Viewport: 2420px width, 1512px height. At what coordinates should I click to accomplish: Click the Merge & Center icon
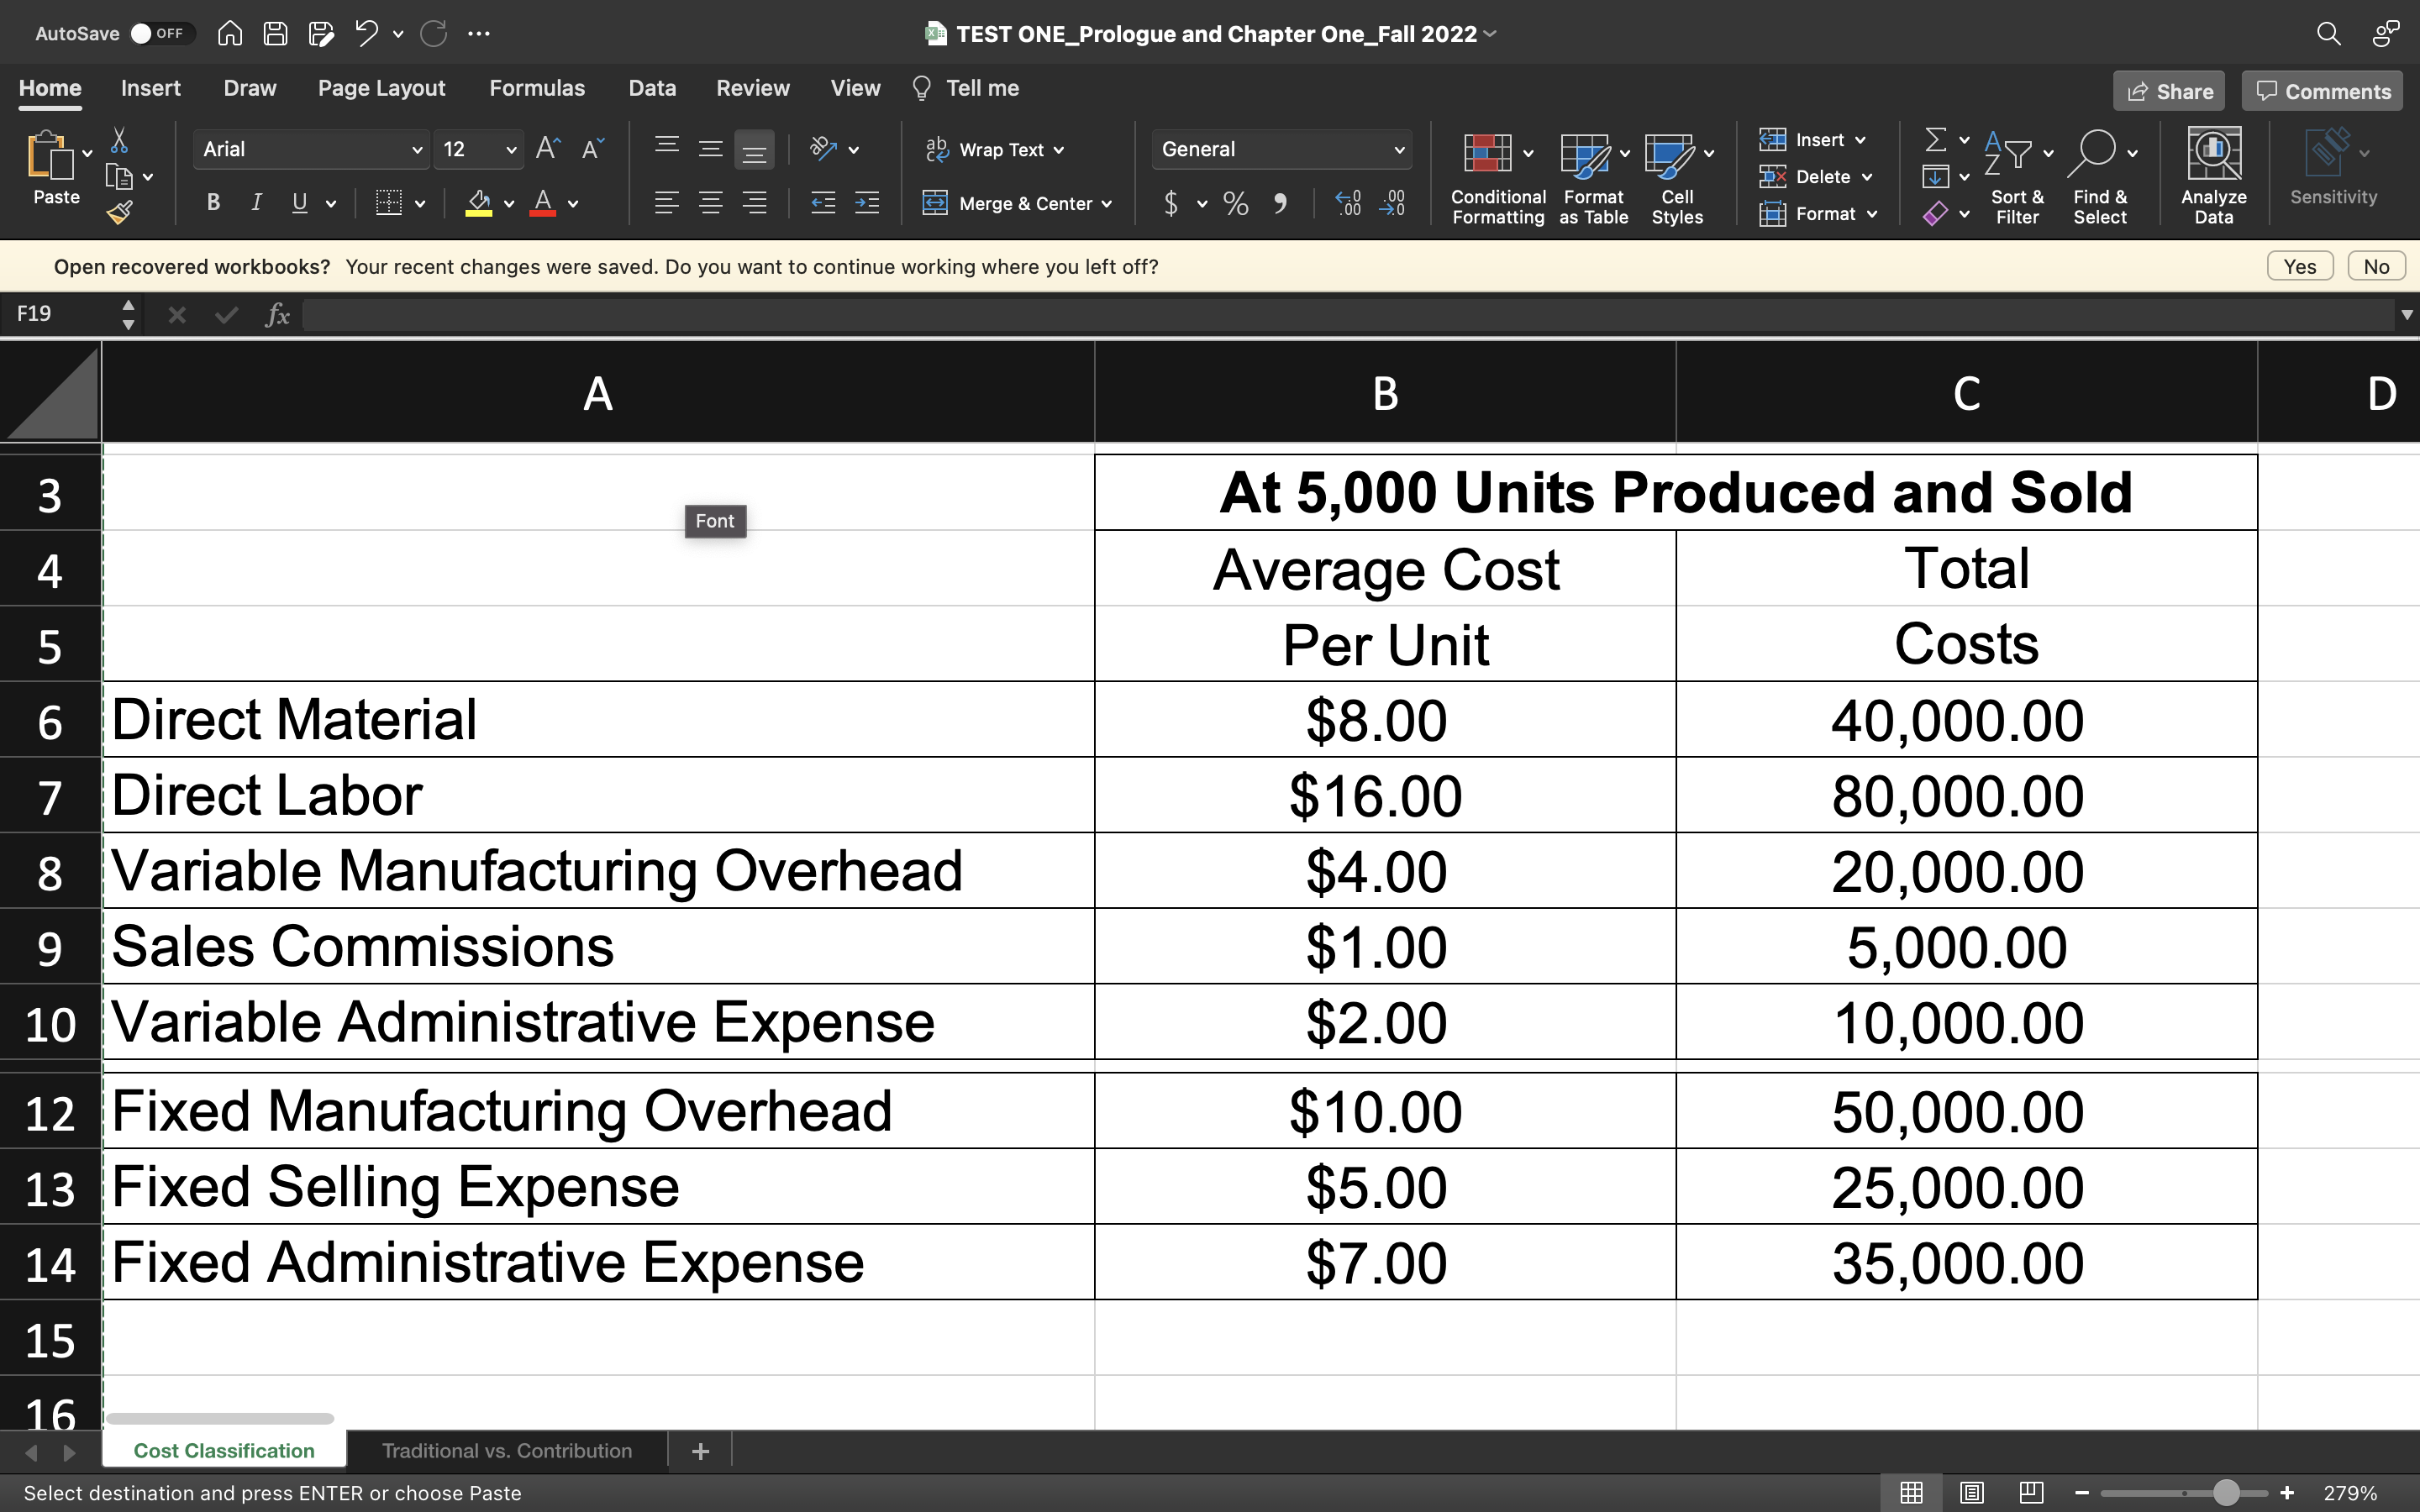[x=937, y=203]
